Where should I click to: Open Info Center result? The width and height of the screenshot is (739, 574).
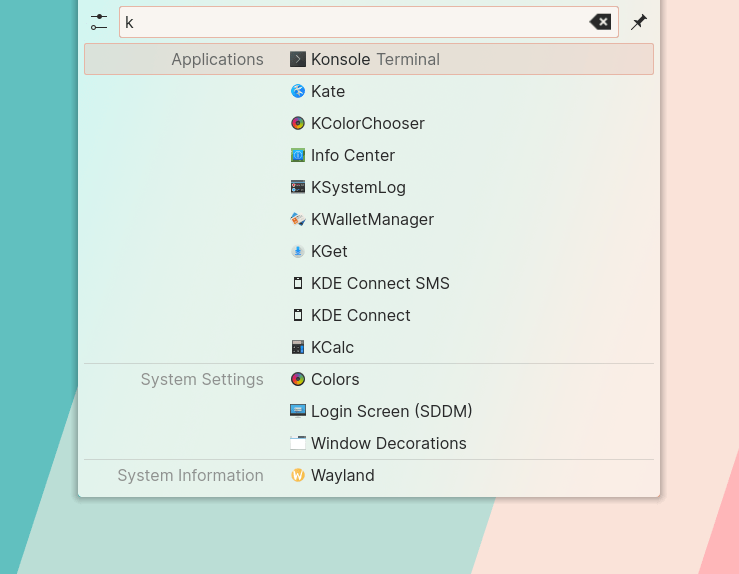(369, 155)
